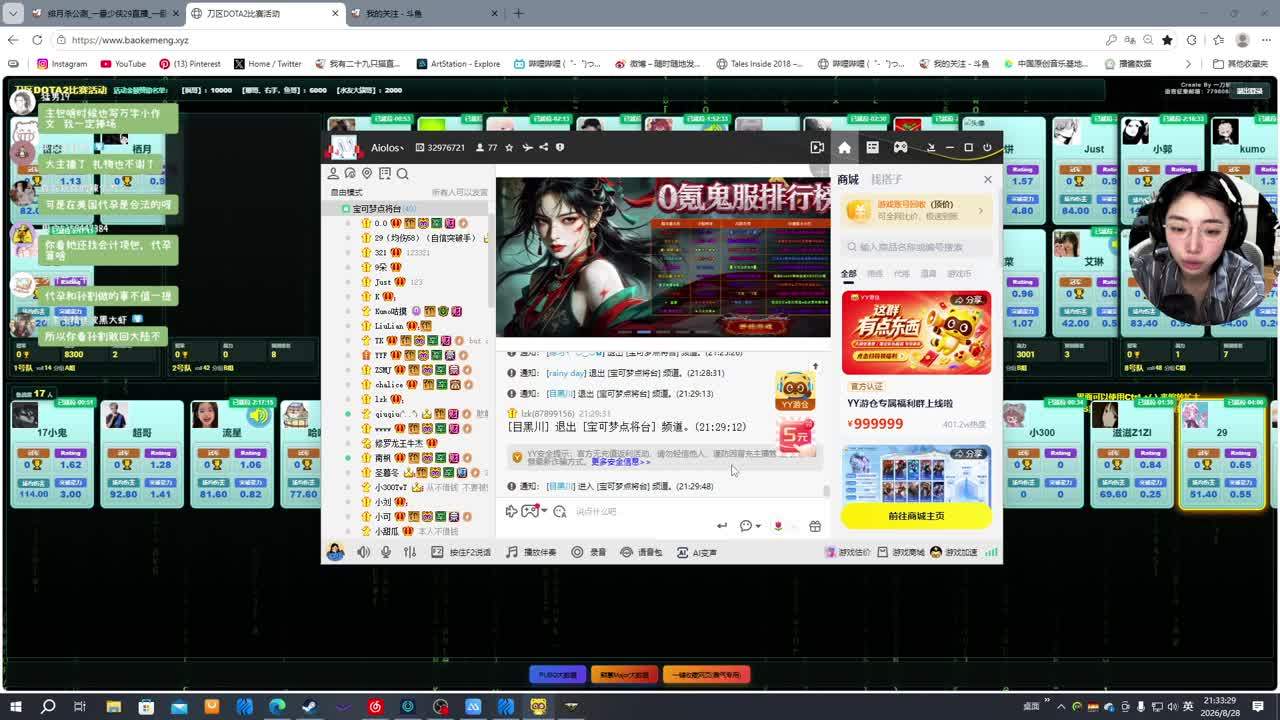
Task: Open the browser tab list dropdown
Action: 13,13
